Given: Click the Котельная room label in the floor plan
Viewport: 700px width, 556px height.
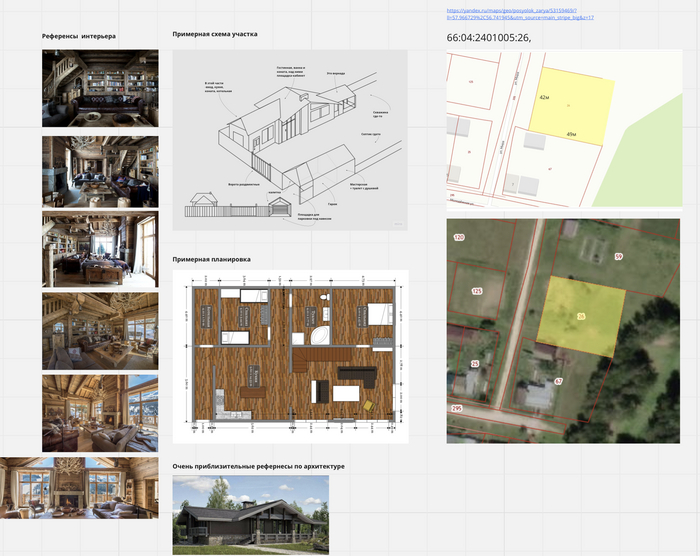Looking at the screenshot, I should point(206,316).
